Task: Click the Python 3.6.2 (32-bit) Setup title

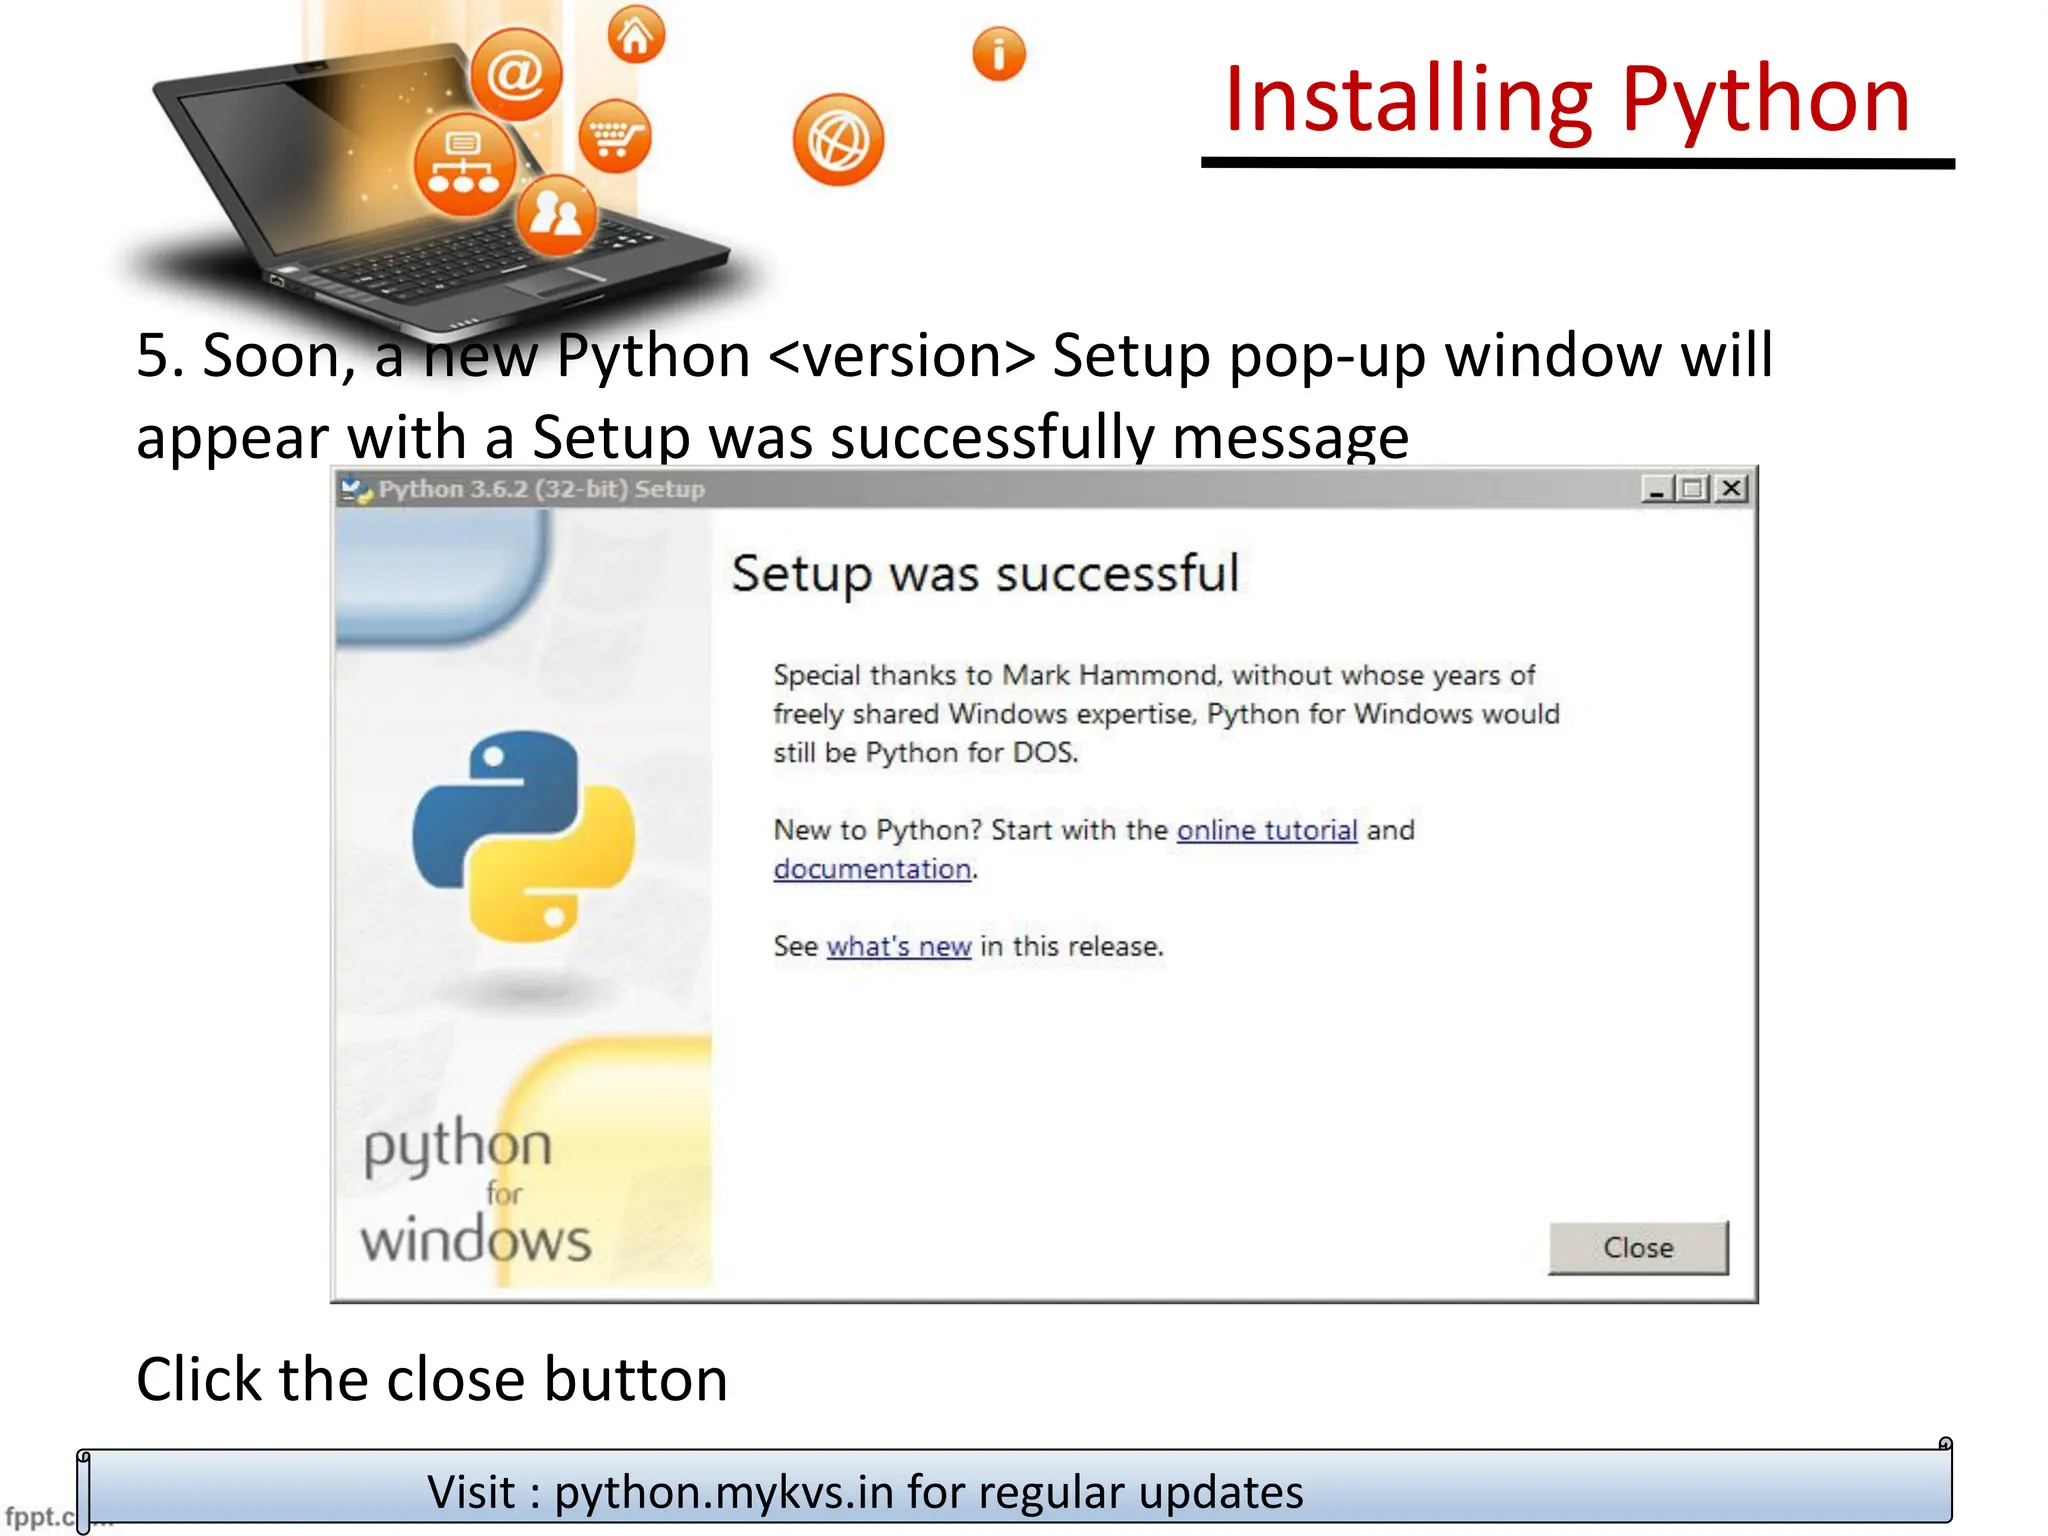Action: click(x=541, y=489)
